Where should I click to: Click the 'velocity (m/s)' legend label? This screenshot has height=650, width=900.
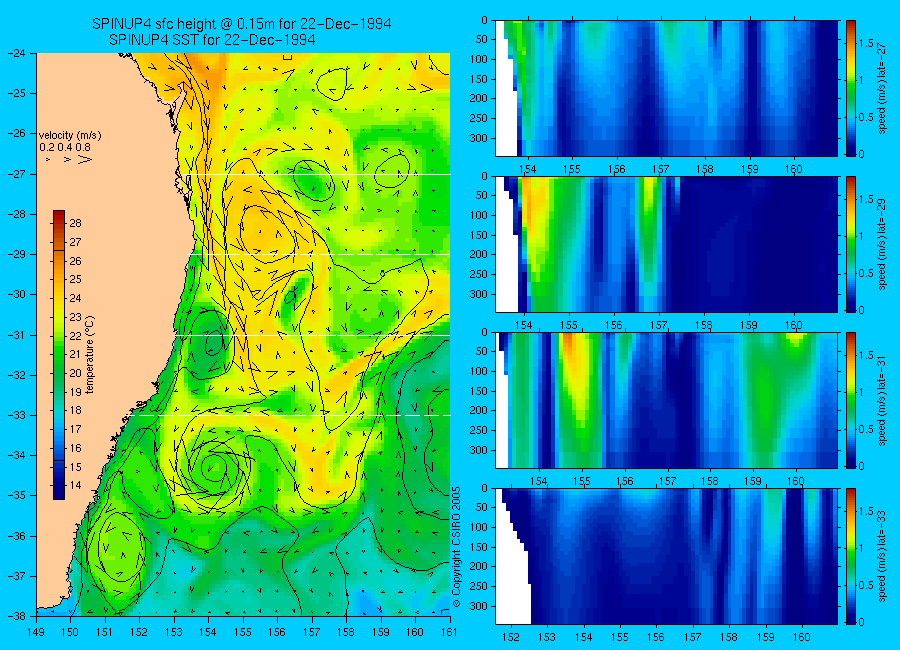(70, 136)
